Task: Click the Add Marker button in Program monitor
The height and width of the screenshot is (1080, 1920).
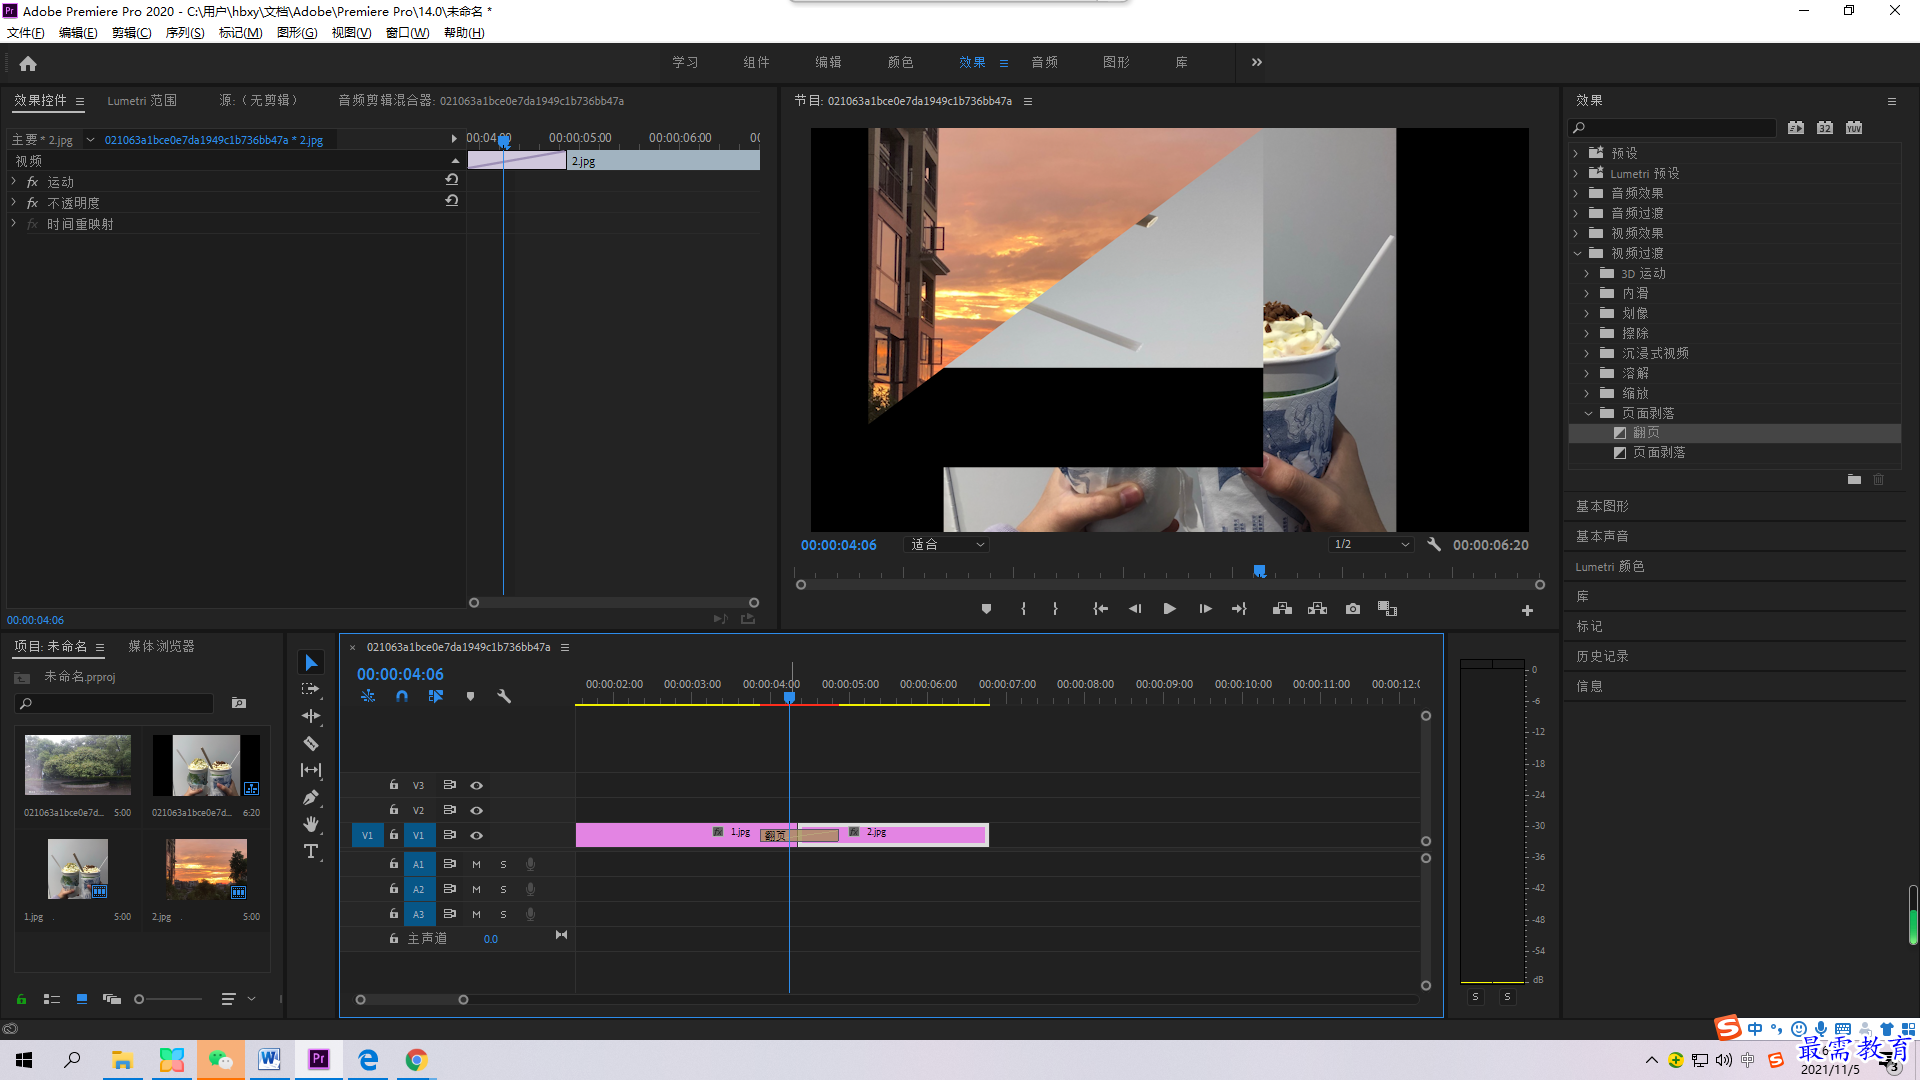Action: [x=986, y=609]
